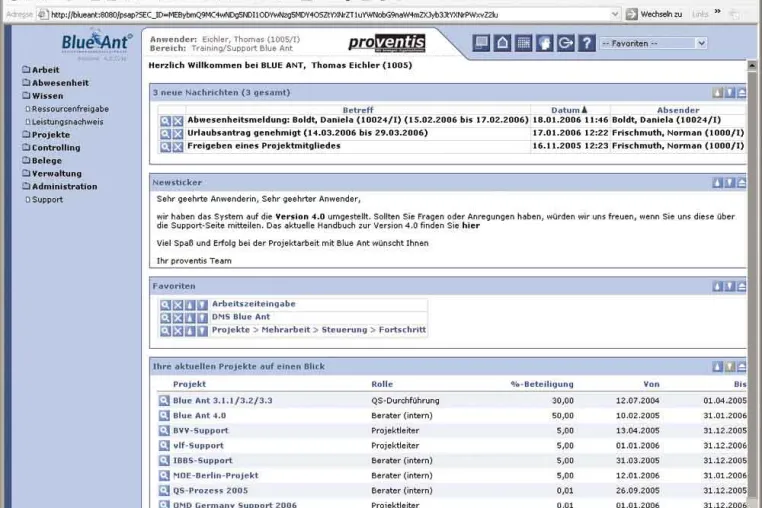Sort messages by Datum column header
Image resolution: width=762 pixels, height=508 pixels.
[x=569, y=110]
